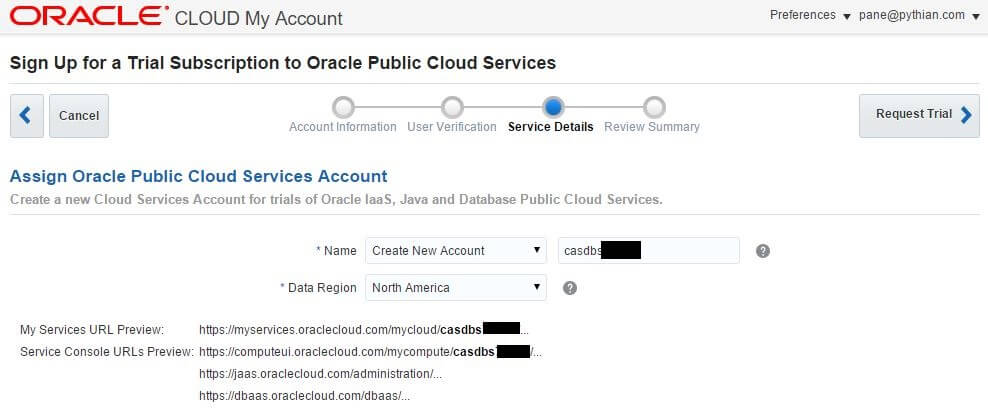Image resolution: width=988 pixels, height=409 pixels.
Task: Open help icon beside Data Region
Action: (x=570, y=288)
